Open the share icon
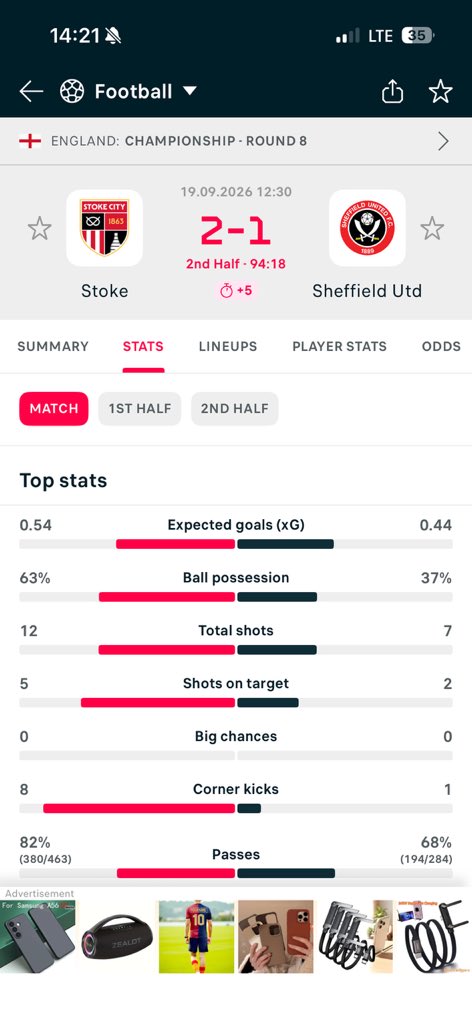Viewport: 472px width, 1024px height. click(x=392, y=91)
